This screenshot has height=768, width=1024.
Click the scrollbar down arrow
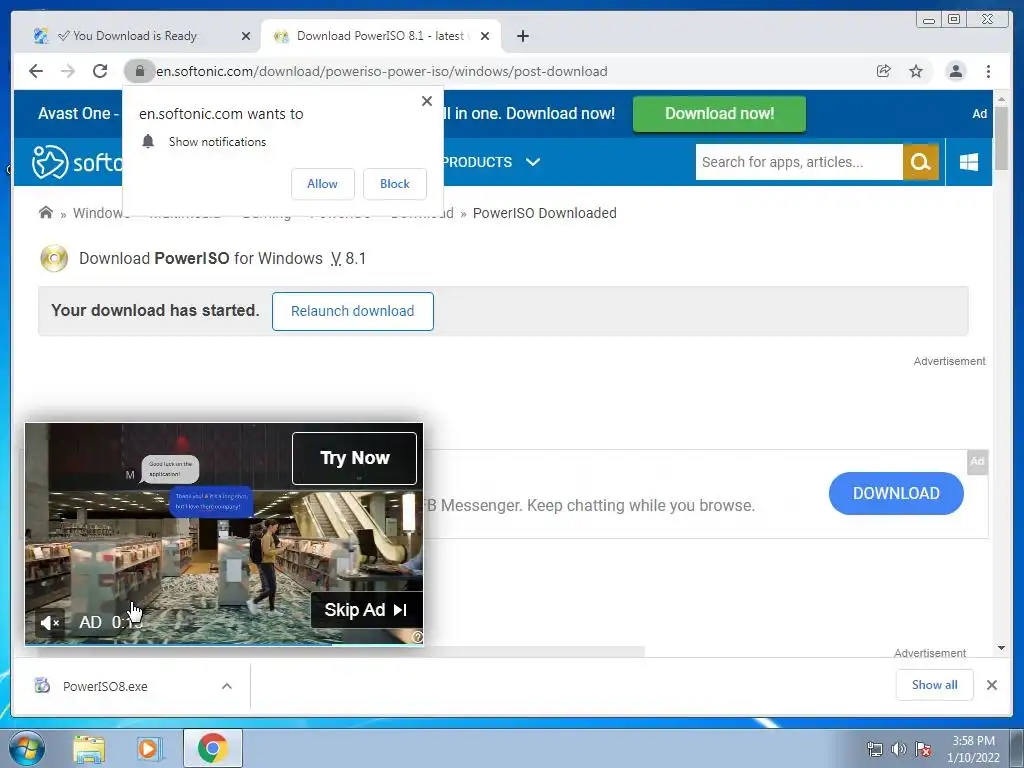click(x=1001, y=648)
